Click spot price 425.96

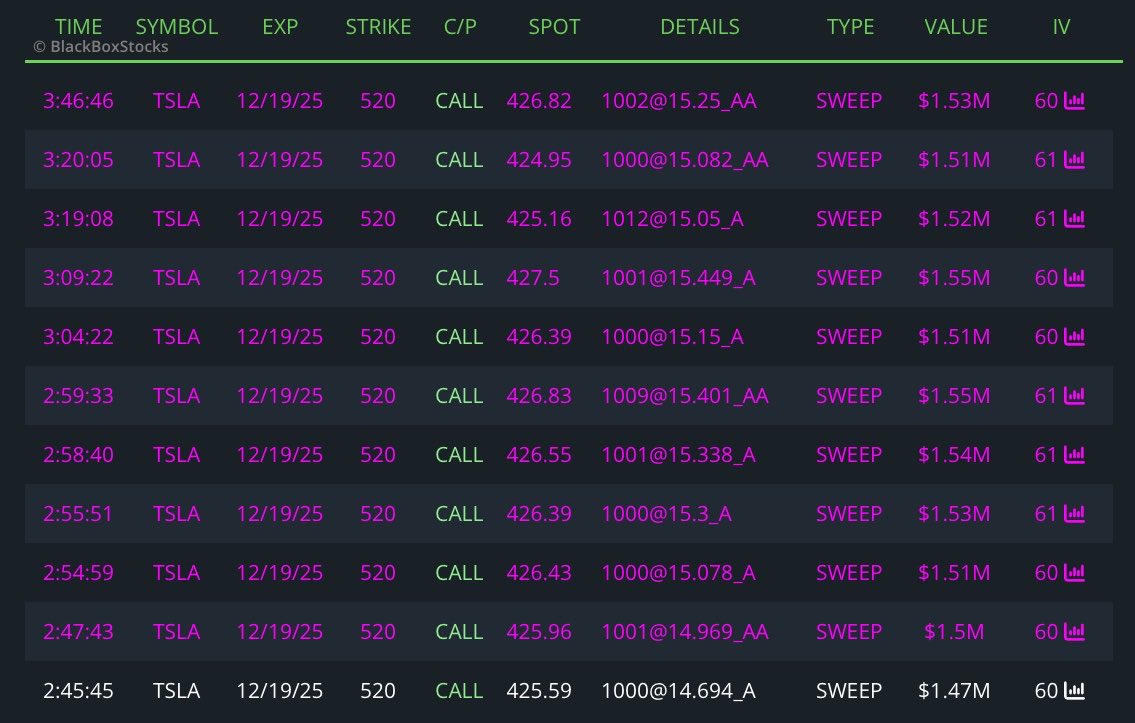click(539, 631)
